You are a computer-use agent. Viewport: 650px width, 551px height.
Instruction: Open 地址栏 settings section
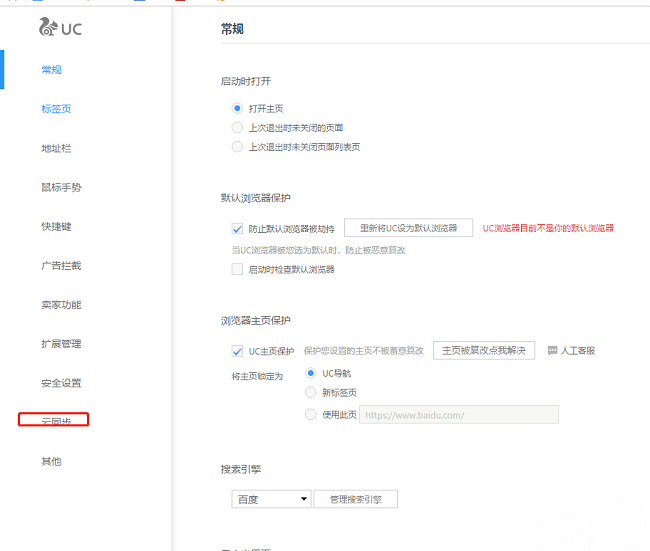point(56,148)
